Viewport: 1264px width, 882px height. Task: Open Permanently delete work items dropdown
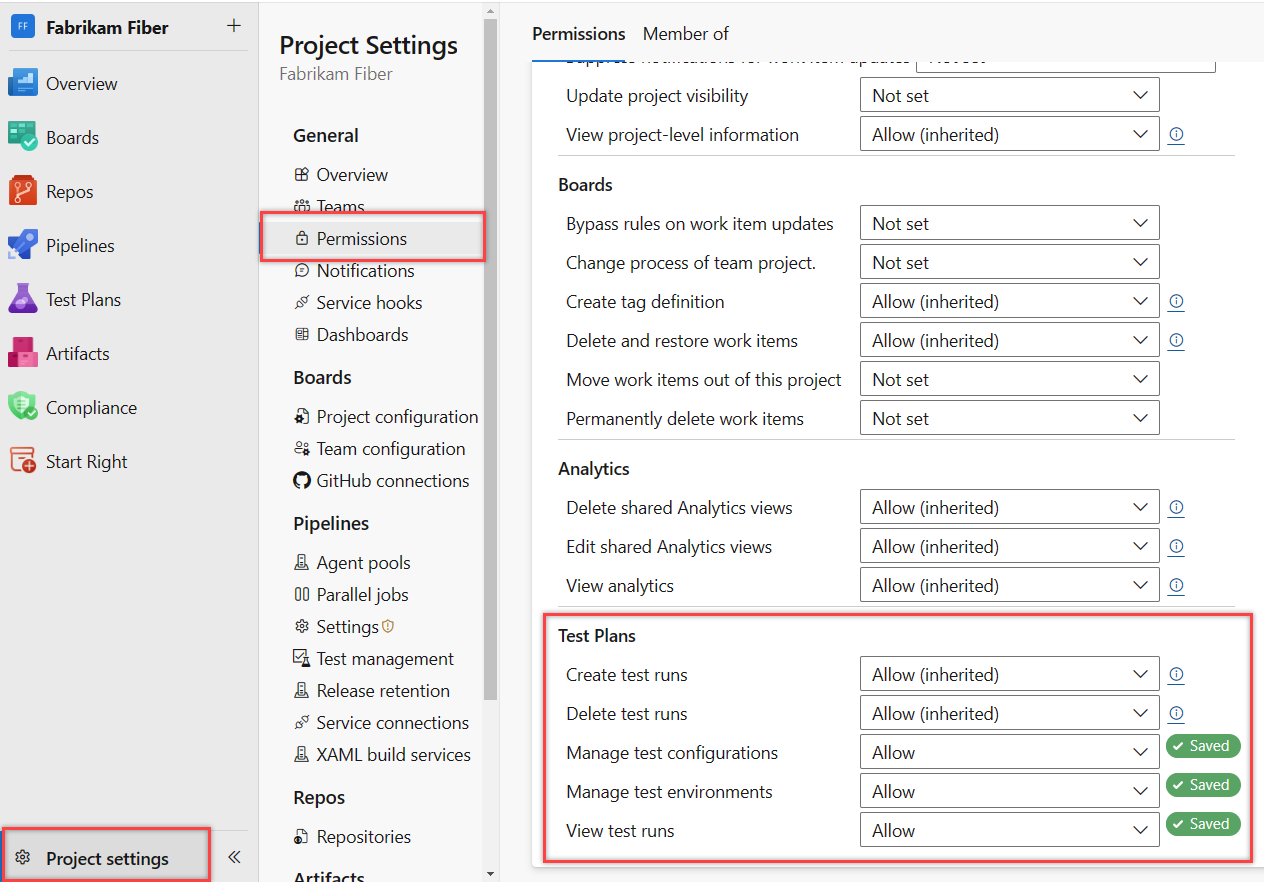pyautogui.click(x=1010, y=419)
